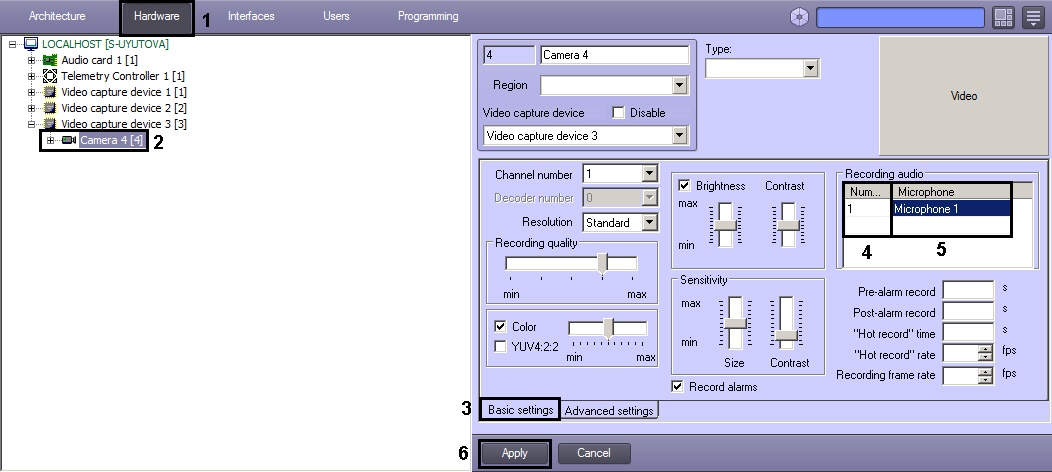Toggle the Disable checkbox

[619, 113]
